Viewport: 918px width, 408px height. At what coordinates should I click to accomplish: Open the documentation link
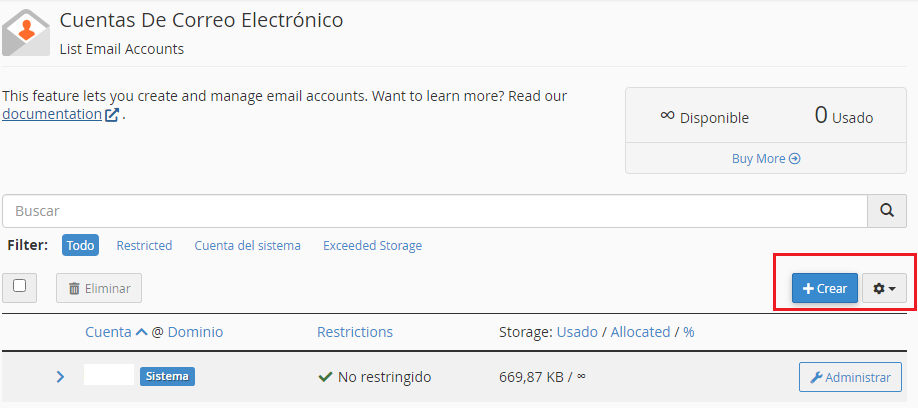[x=52, y=114]
